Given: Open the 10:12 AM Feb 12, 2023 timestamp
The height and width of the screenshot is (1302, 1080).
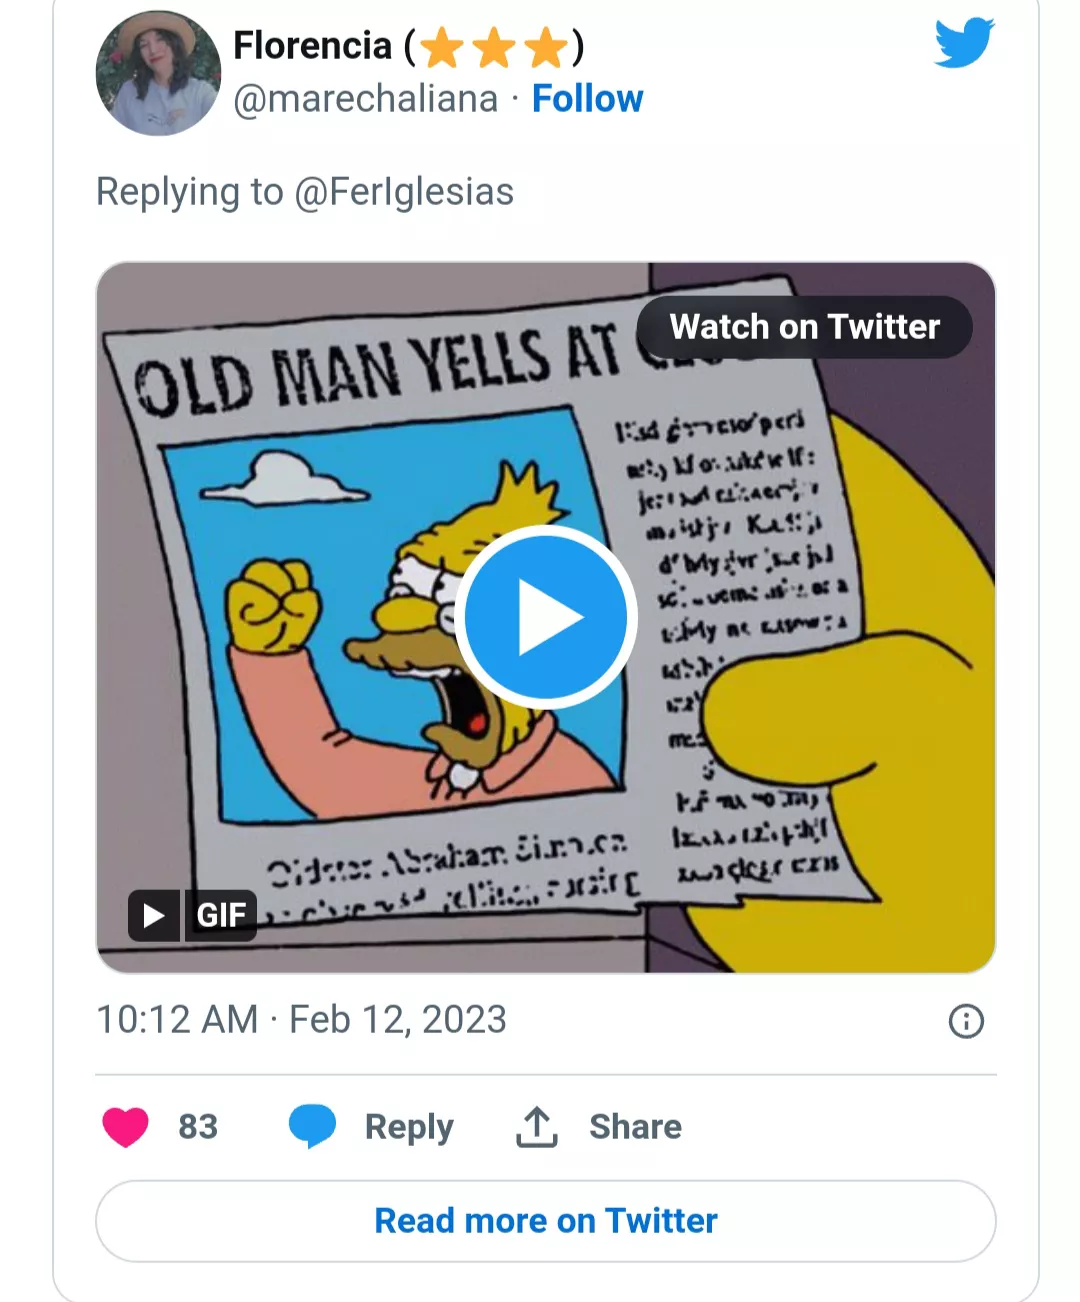Looking at the screenshot, I should pos(301,1020).
